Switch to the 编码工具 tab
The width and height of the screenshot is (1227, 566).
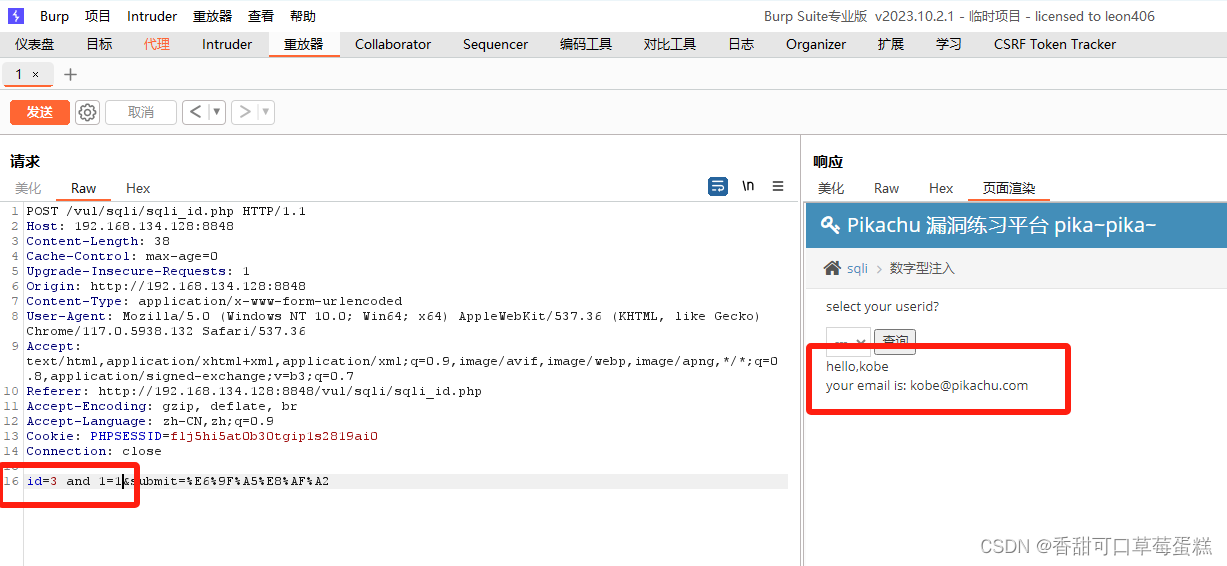(x=586, y=44)
